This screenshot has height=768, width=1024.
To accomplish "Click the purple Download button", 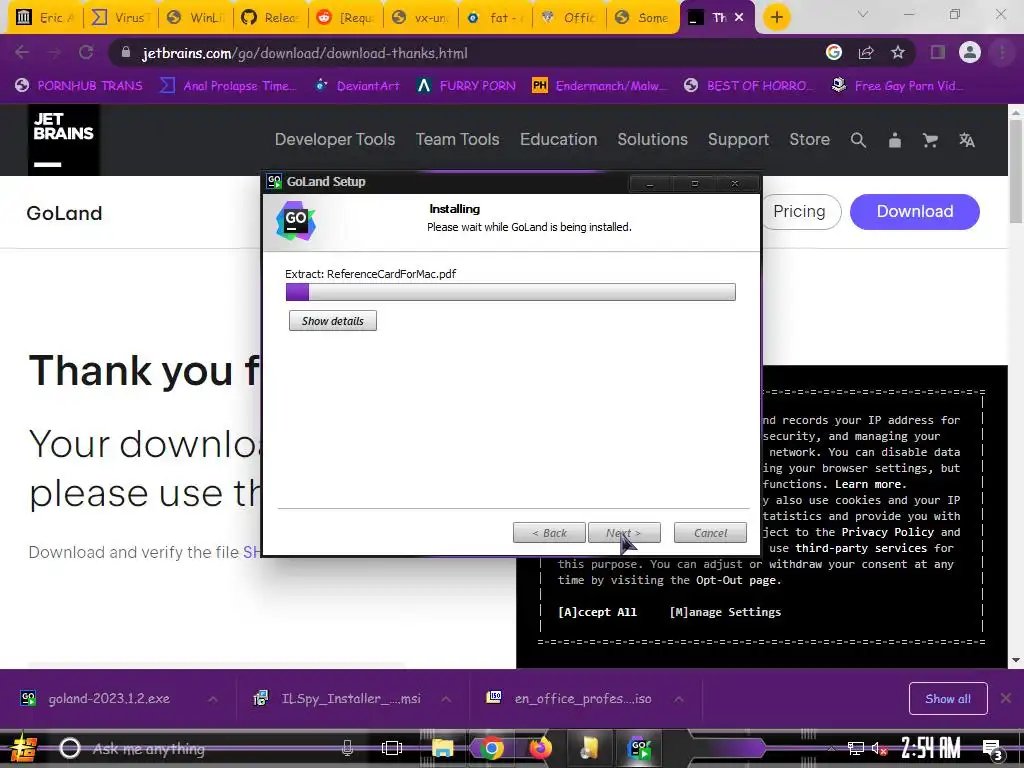I will tap(914, 212).
